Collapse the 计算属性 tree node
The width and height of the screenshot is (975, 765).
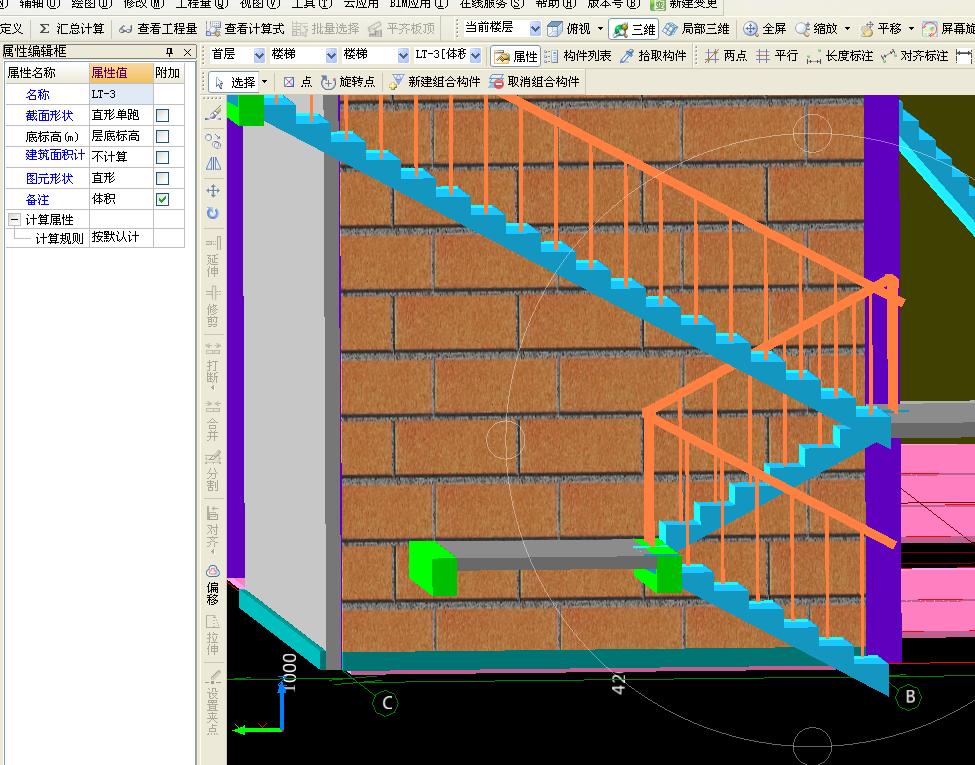[x=14, y=219]
